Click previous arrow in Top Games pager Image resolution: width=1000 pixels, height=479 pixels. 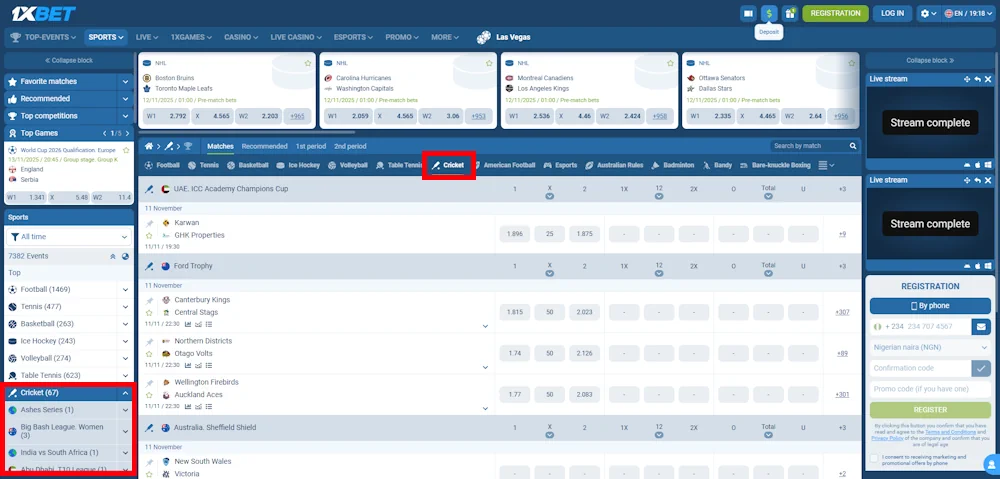pos(105,133)
